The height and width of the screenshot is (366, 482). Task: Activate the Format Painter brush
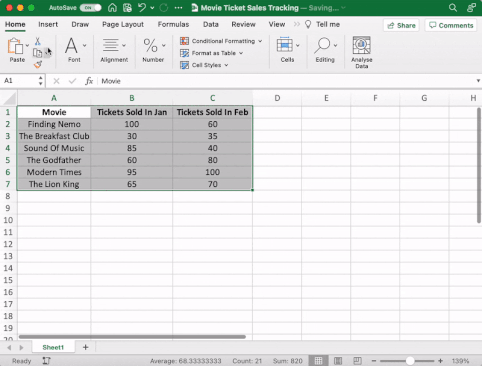click(38, 64)
